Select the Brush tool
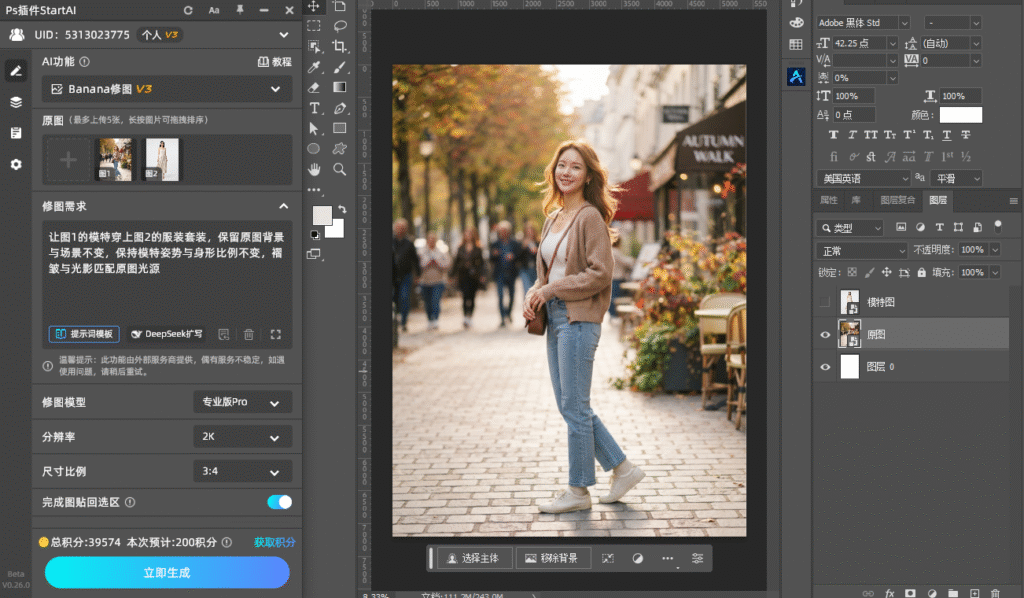This screenshot has width=1024, height=598. click(340, 67)
